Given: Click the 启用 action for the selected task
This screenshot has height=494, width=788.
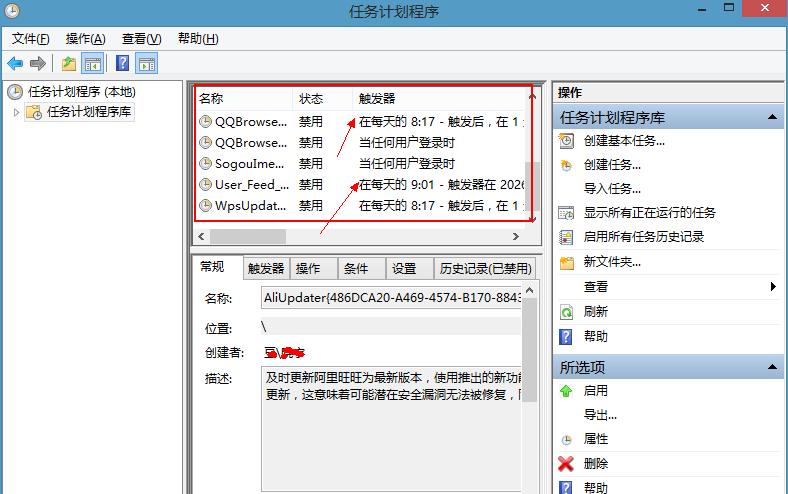Looking at the screenshot, I should [596, 391].
